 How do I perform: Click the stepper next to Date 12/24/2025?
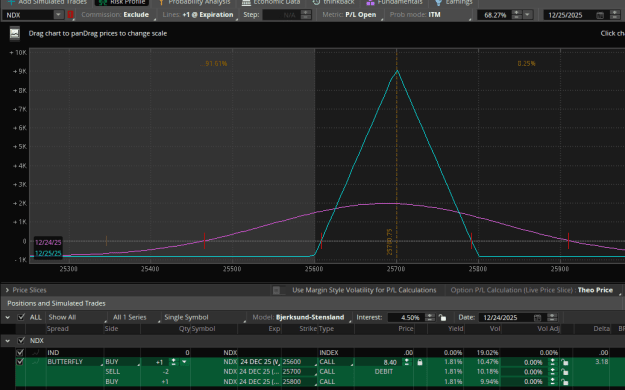(552, 317)
